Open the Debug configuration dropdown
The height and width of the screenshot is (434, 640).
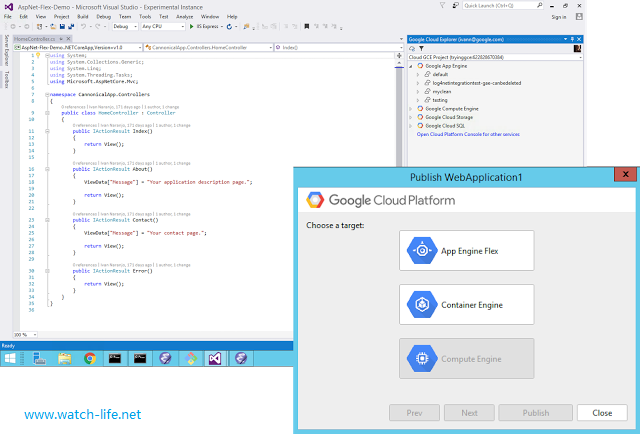pos(125,27)
